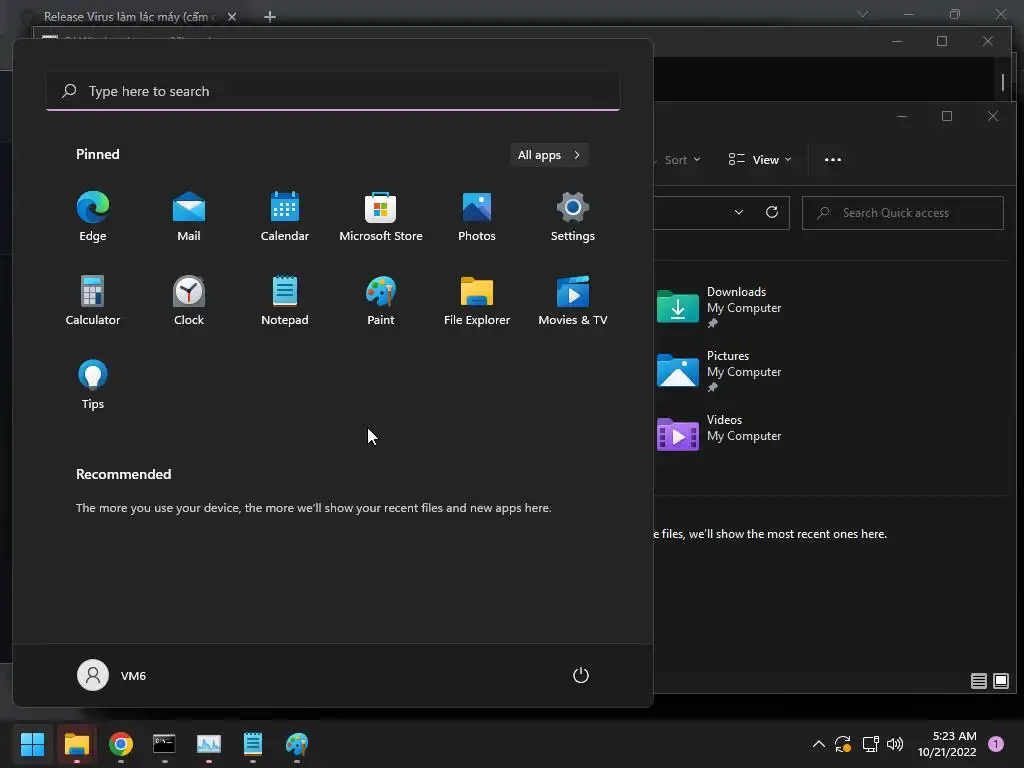Open the VM6 user account menu
Viewport: 1024px width, 768px height.
click(112, 675)
